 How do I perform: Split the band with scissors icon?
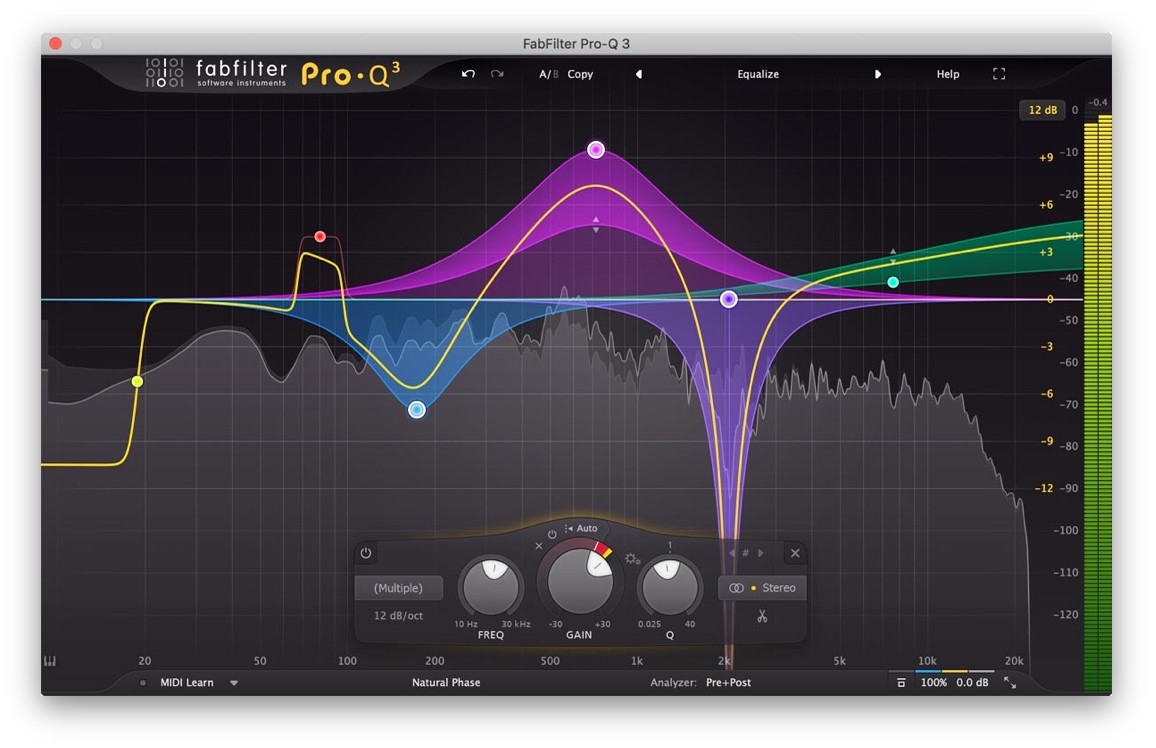tap(762, 616)
